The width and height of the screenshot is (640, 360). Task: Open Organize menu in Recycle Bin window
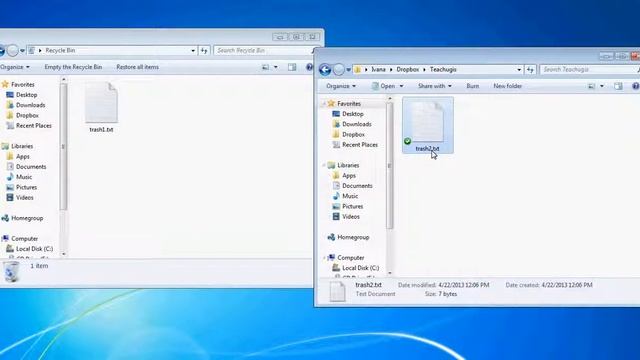[15, 67]
